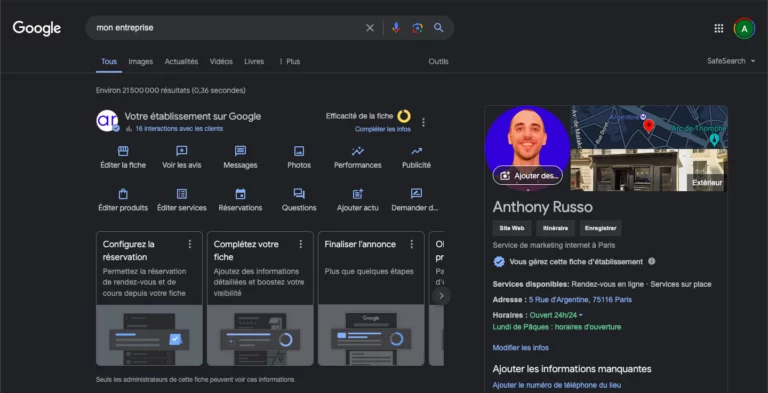Open the account avatar menu
The height and width of the screenshot is (393, 768).
tap(744, 28)
